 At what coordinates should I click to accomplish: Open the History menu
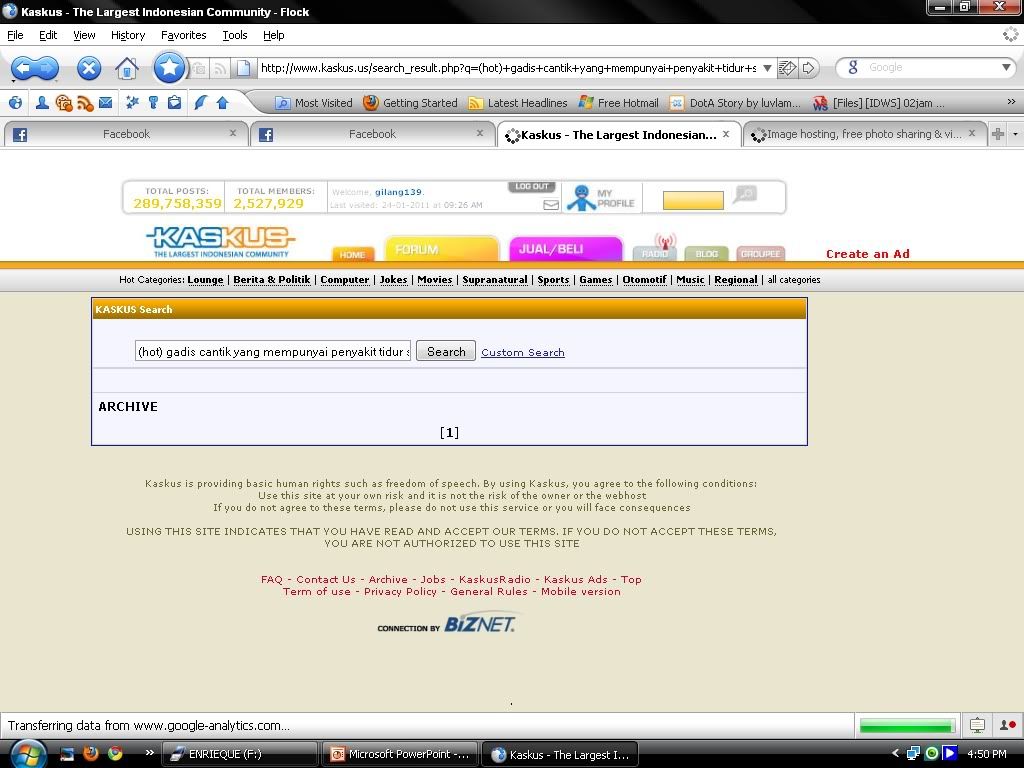[x=128, y=35]
